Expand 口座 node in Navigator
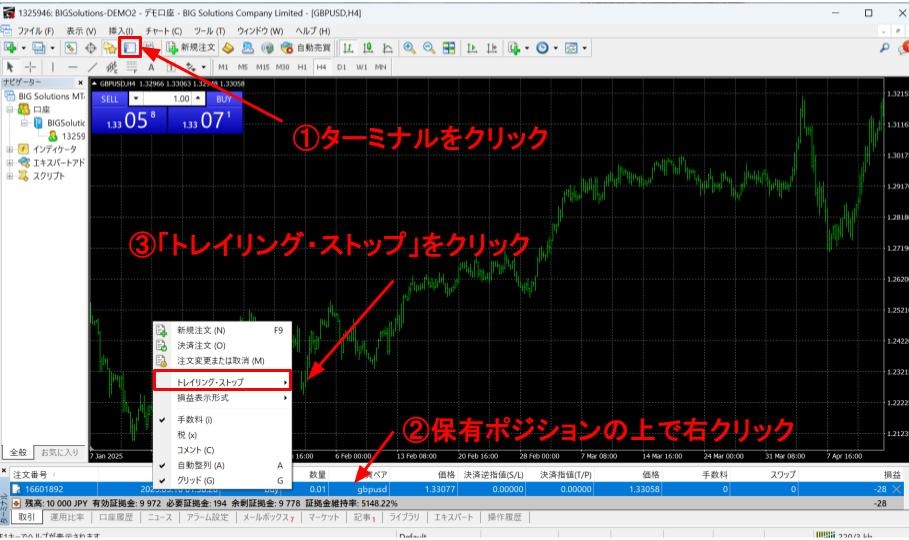Image resolution: width=909 pixels, height=540 pixels. (x=9, y=109)
